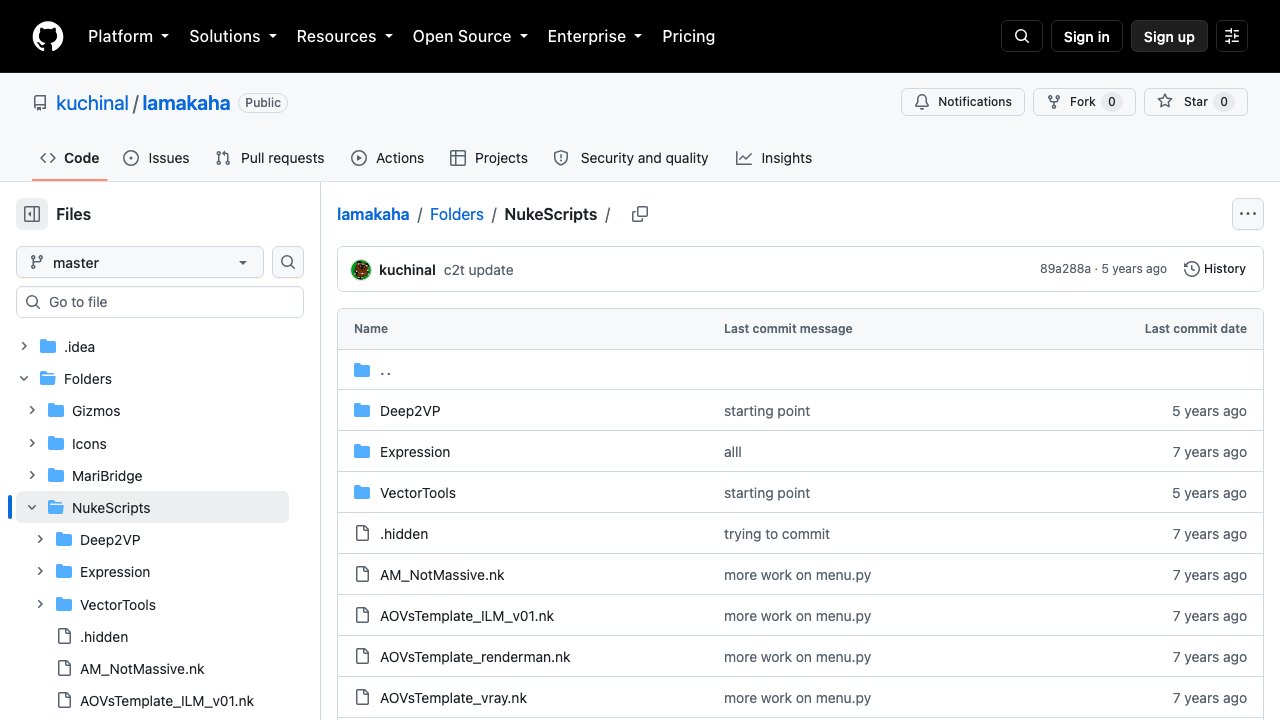Collapse the Folders directory chevron

24,379
